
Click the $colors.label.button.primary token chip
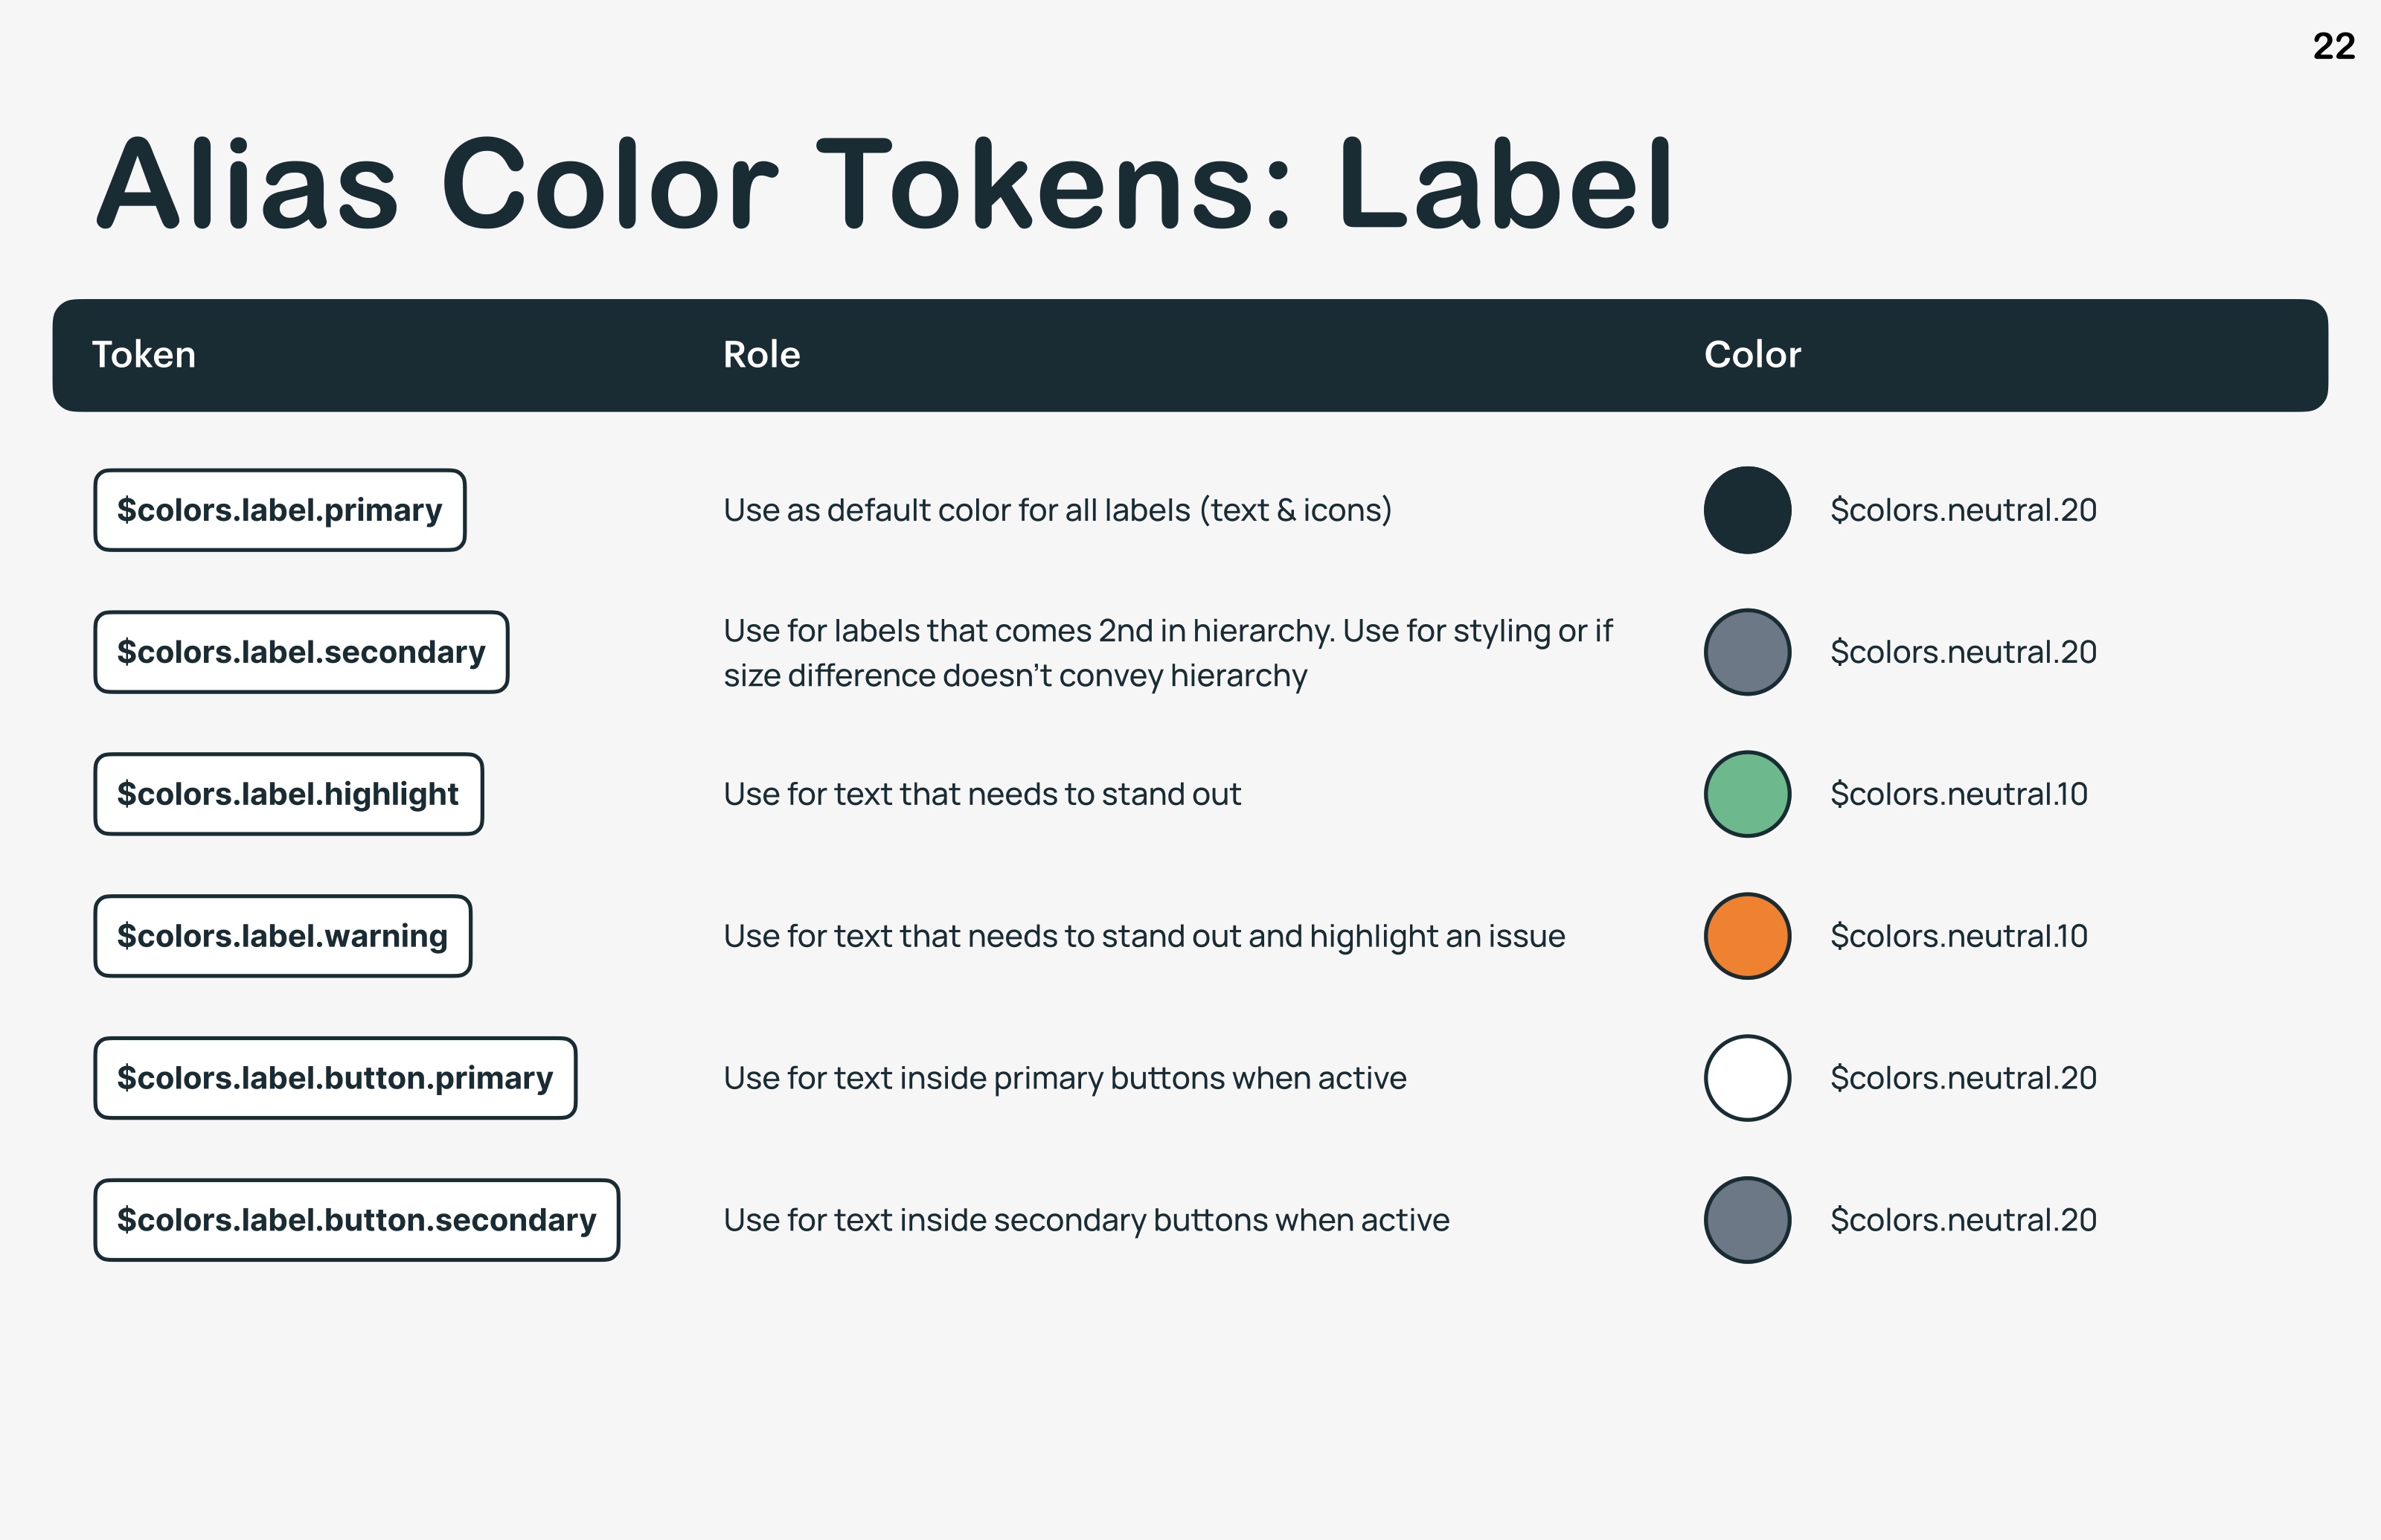335,1078
